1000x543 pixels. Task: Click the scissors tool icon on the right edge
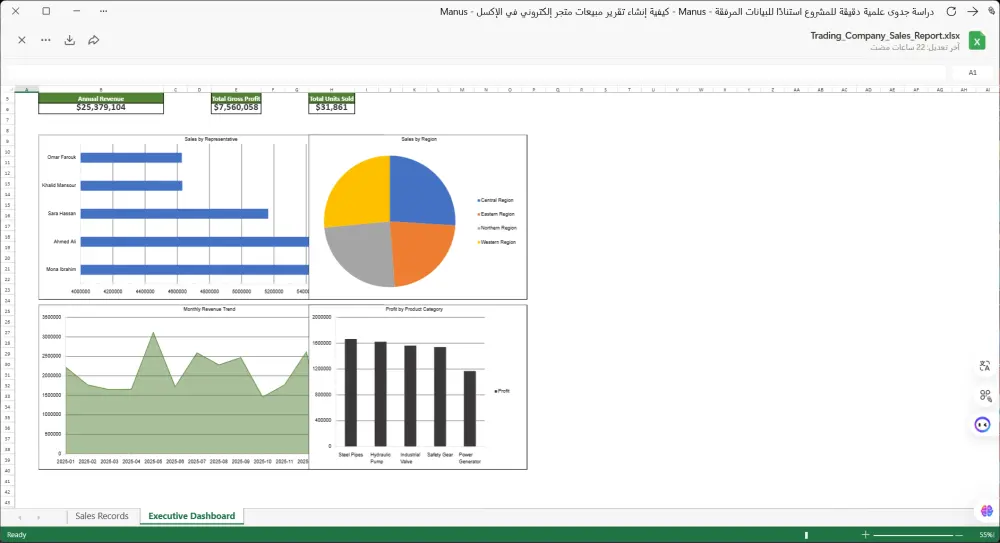point(985,396)
